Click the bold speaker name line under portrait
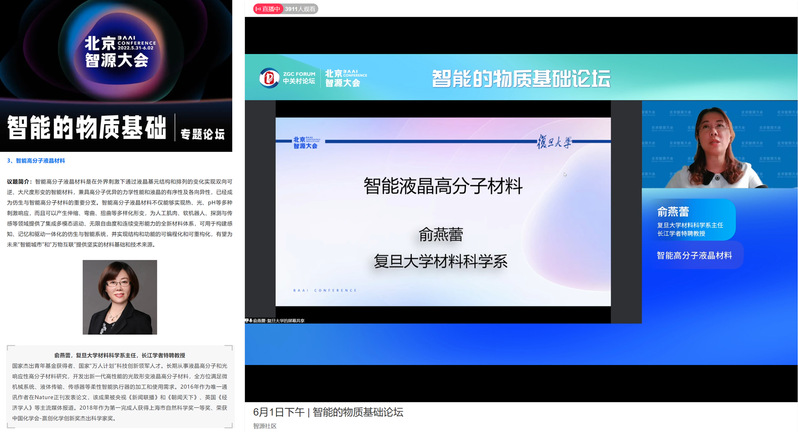798x432 pixels. point(118,355)
